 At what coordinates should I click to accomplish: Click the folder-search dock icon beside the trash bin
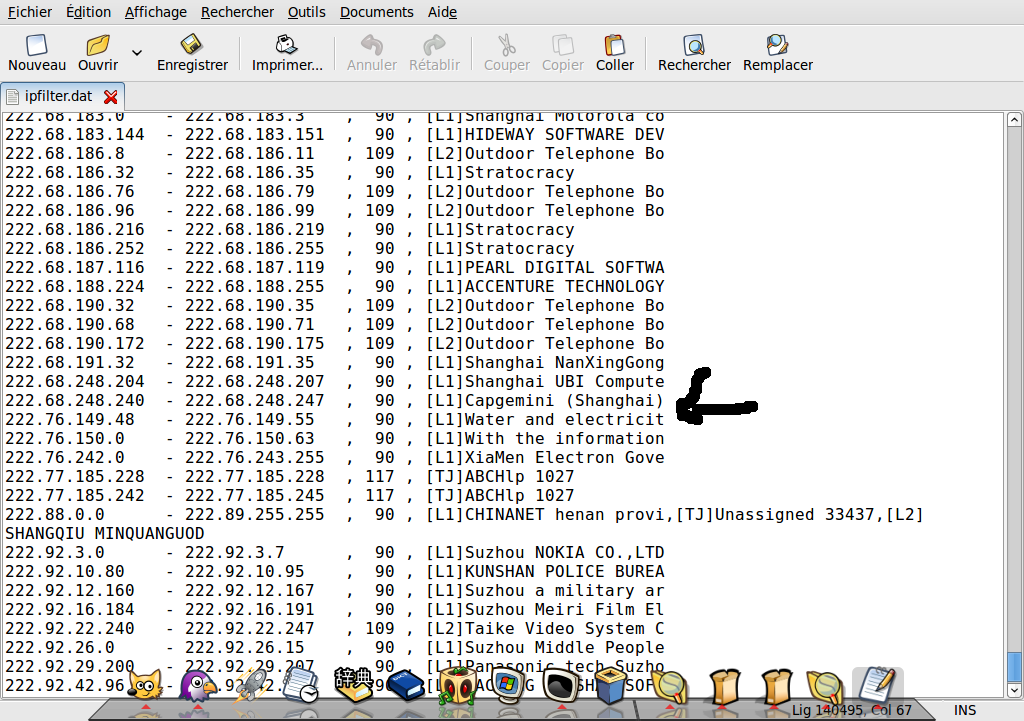(x=669, y=687)
